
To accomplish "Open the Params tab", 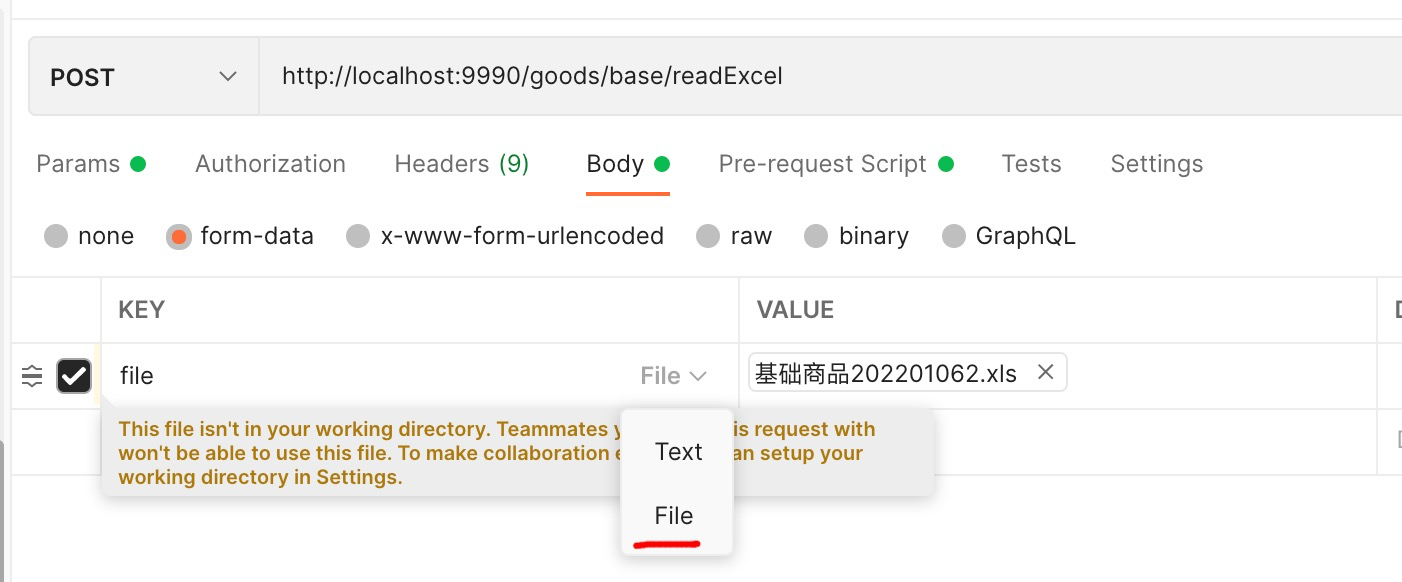I will point(78,163).
